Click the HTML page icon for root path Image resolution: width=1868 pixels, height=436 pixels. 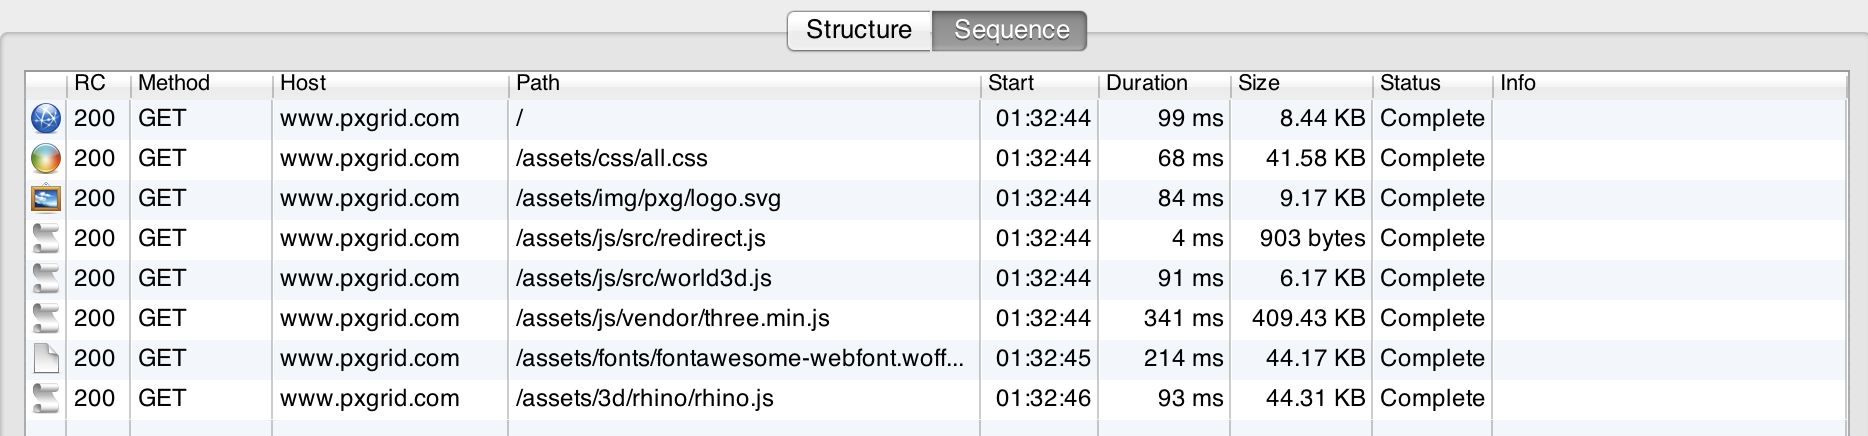point(46,118)
